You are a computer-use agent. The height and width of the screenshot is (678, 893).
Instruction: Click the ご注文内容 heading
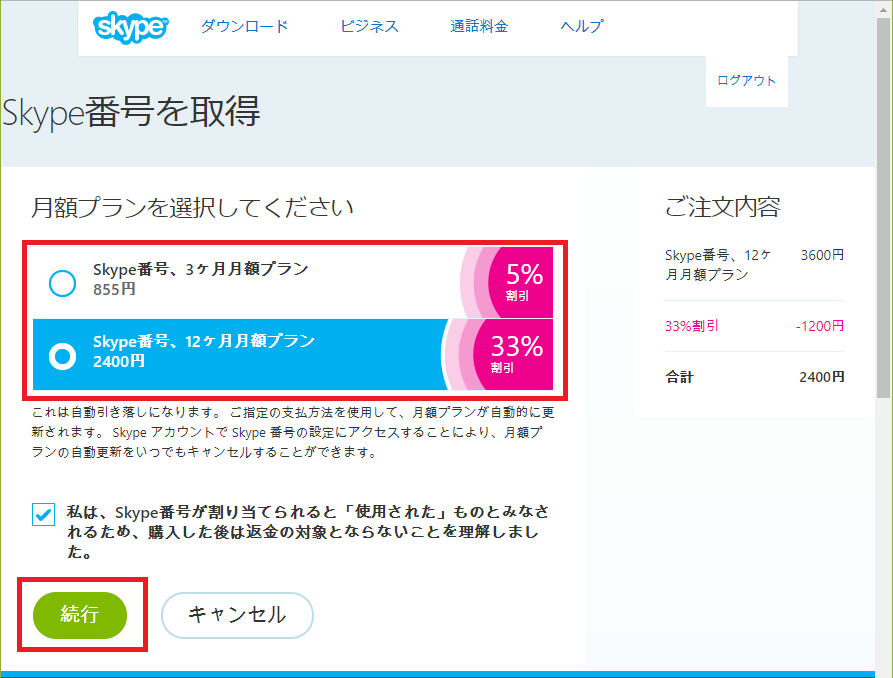coord(723,207)
